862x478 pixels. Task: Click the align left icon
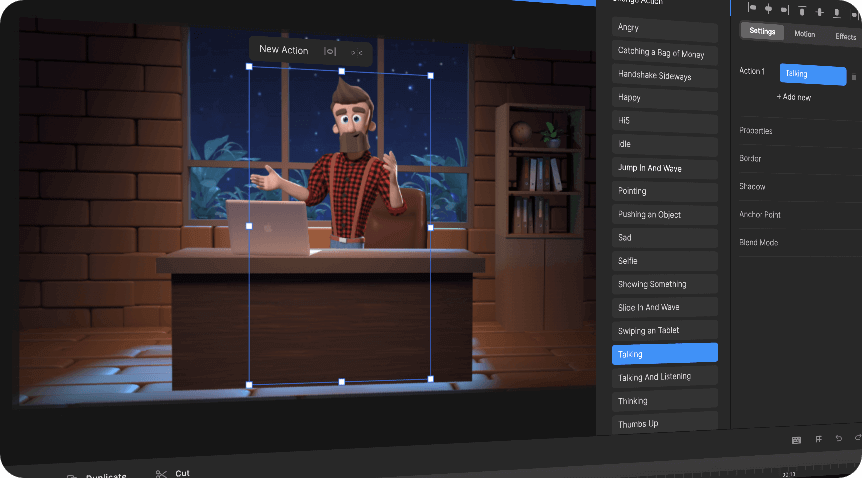[752, 8]
